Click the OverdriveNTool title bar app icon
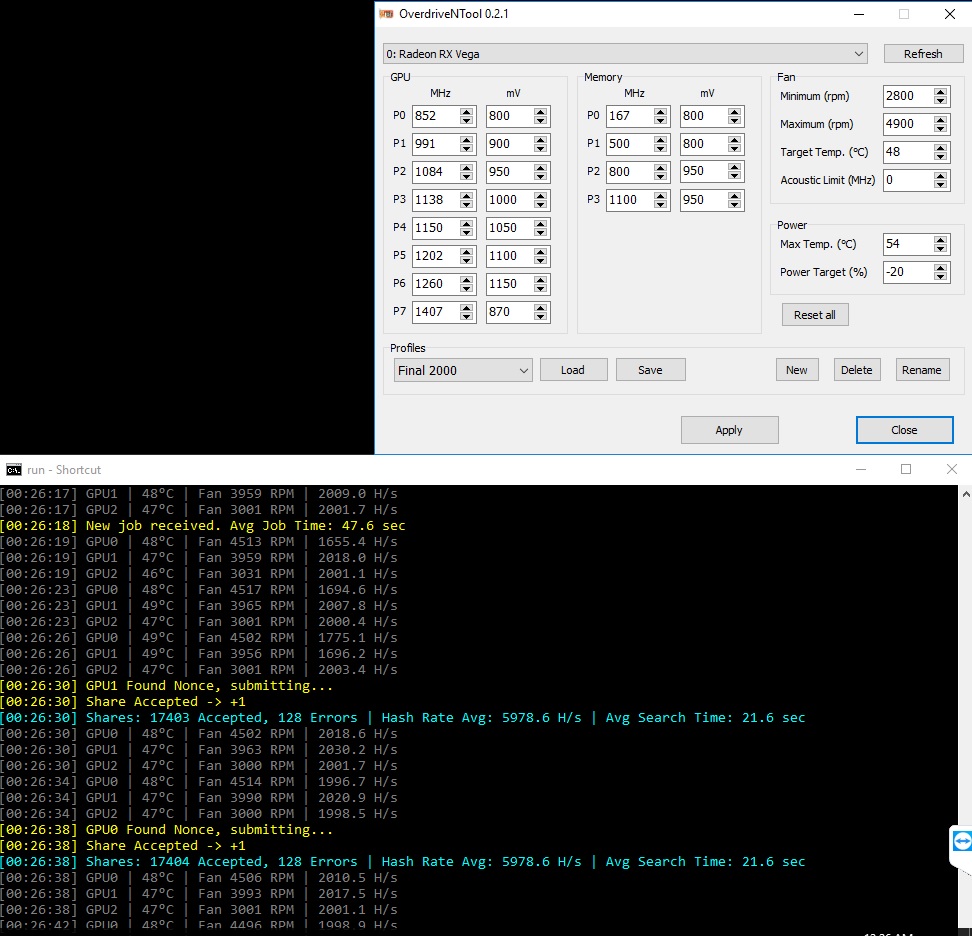This screenshot has width=972, height=936. click(x=386, y=14)
